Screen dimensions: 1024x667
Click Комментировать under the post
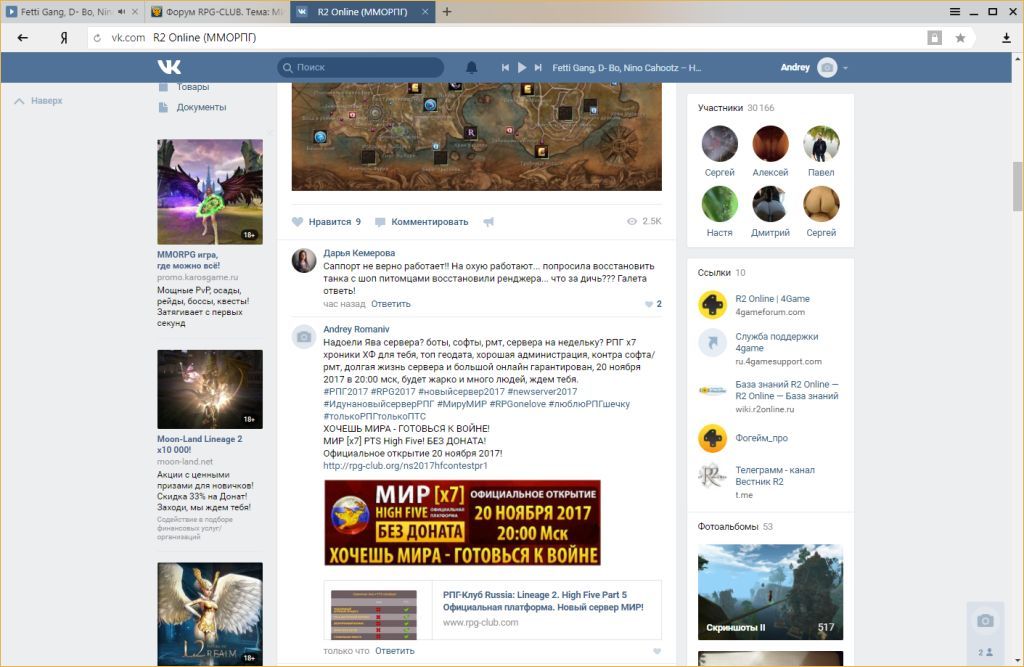(x=422, y=222)
